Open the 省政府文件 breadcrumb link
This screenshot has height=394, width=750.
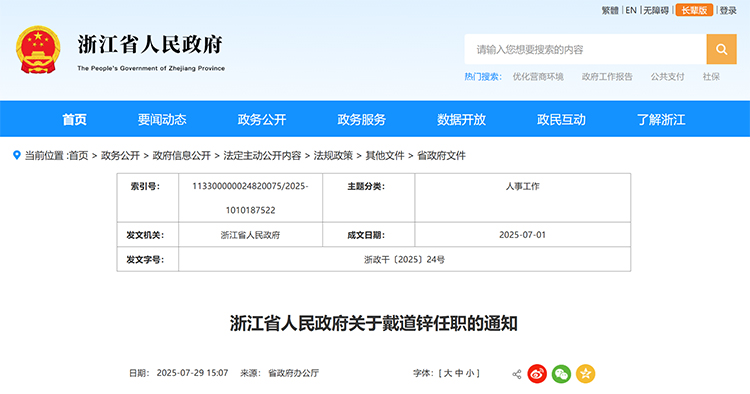pyautogui.click(x=441, y=155)
